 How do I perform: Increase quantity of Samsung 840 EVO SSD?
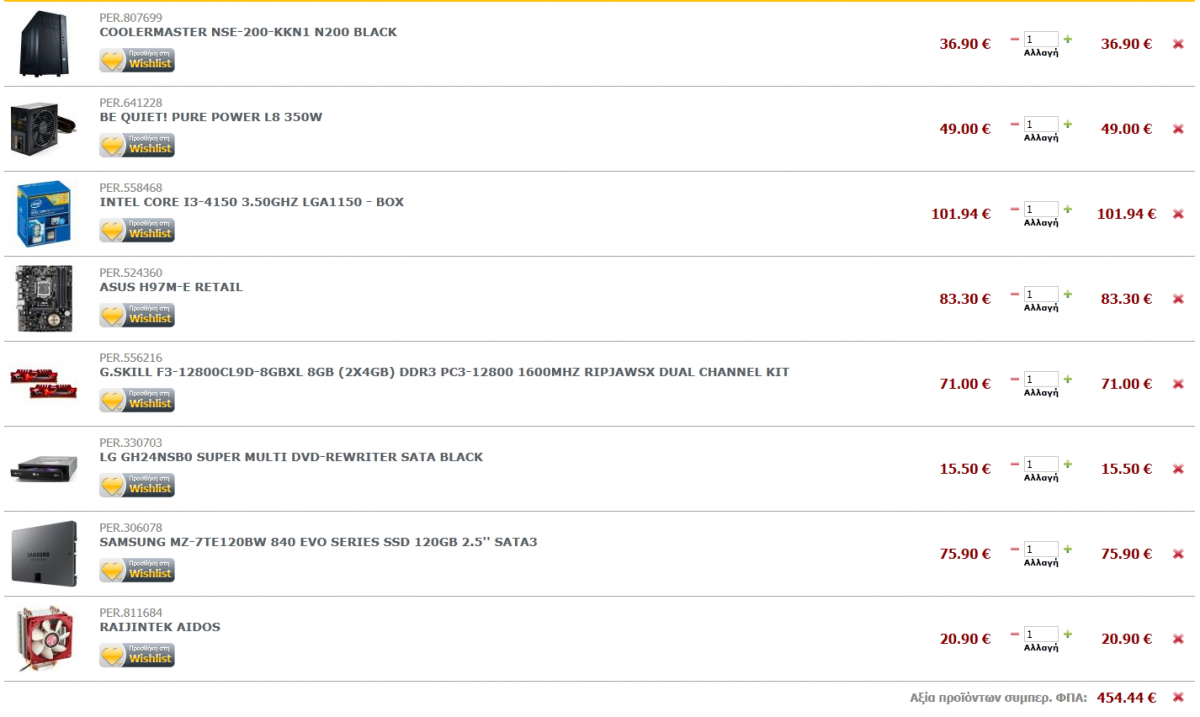click(x=1068, y=549)
